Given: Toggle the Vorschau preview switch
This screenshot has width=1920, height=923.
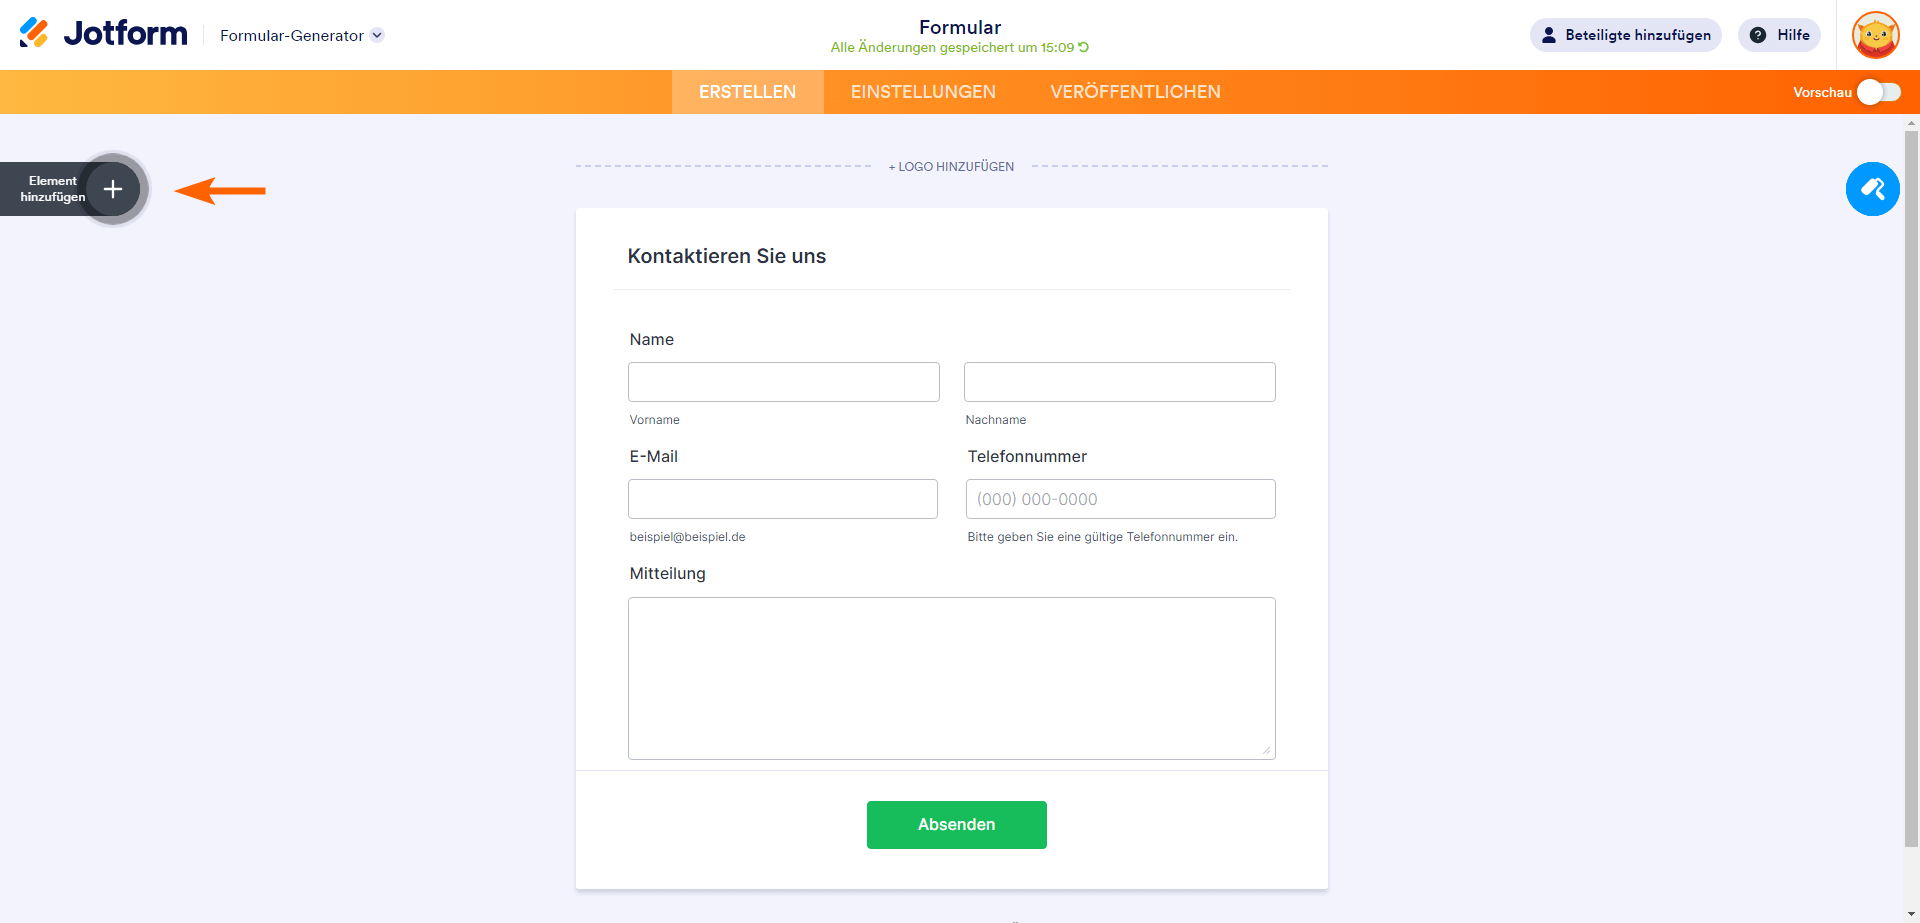Looking at the screenshot, I should click(1878, 92).
